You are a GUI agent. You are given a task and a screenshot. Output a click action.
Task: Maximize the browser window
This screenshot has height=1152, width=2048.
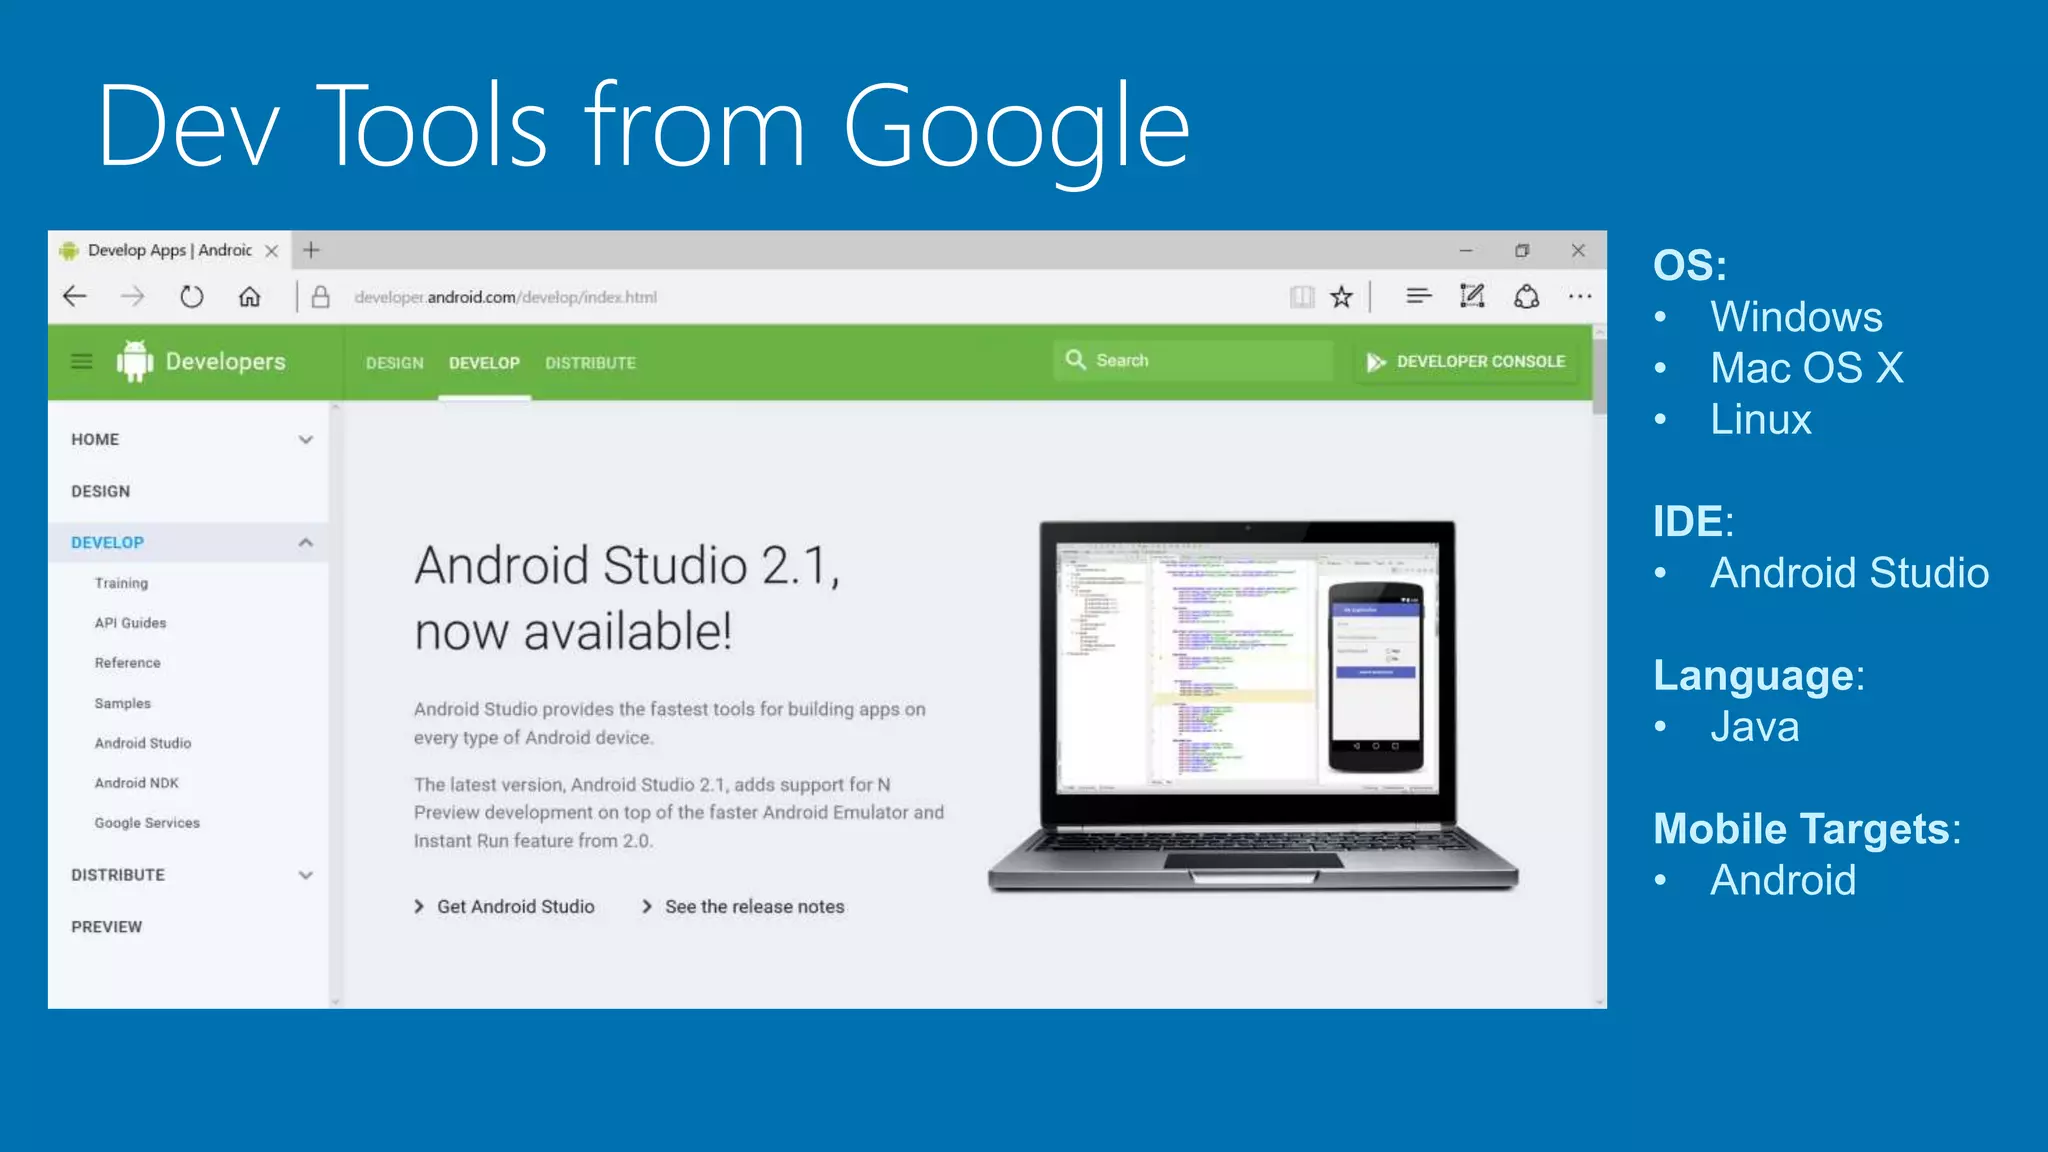coord(1521,251)
